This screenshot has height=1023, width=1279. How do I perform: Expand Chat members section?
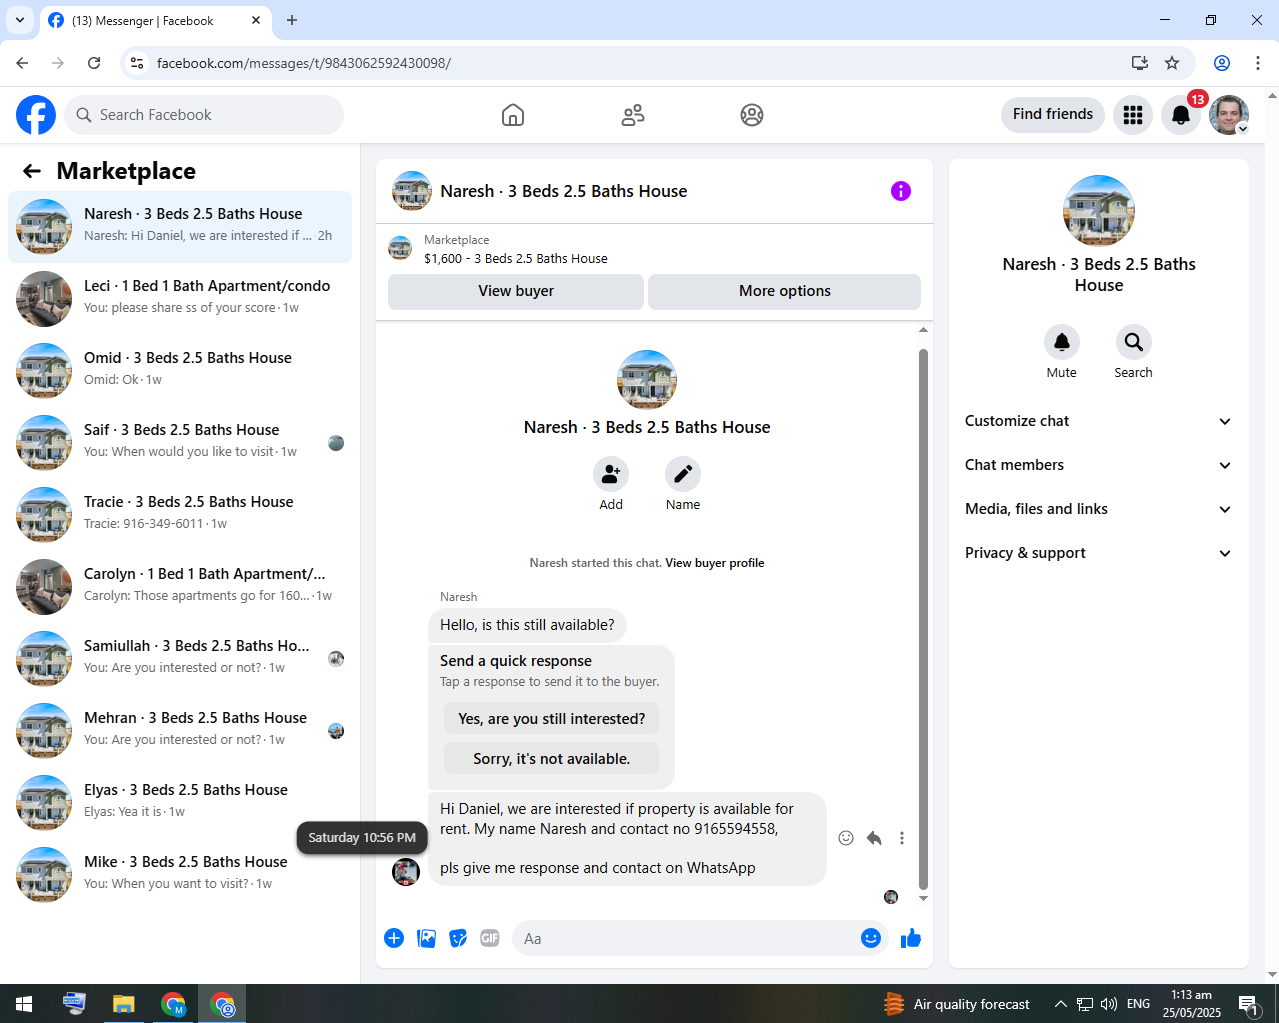pos(1099,465)
